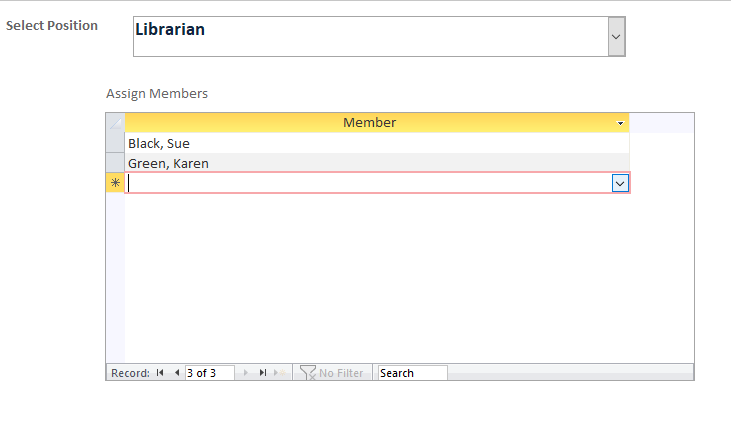This screenshot has height=429, width=731.
Task: Click the Member column header
Action: (369, 123)
